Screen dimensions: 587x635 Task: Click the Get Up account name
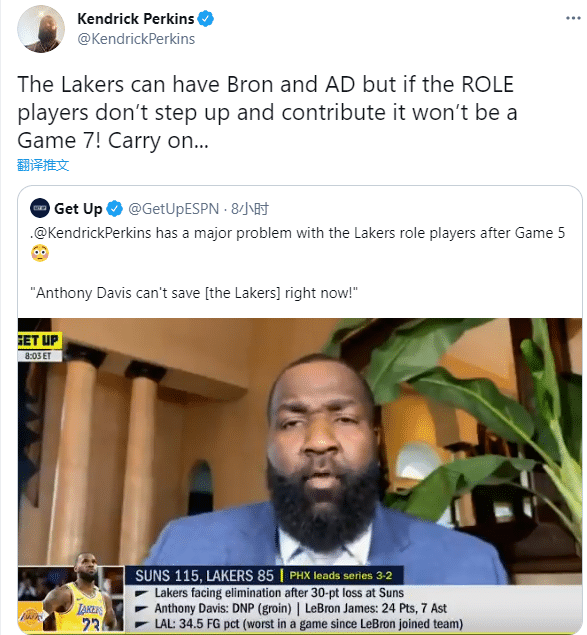pos(78,209)
